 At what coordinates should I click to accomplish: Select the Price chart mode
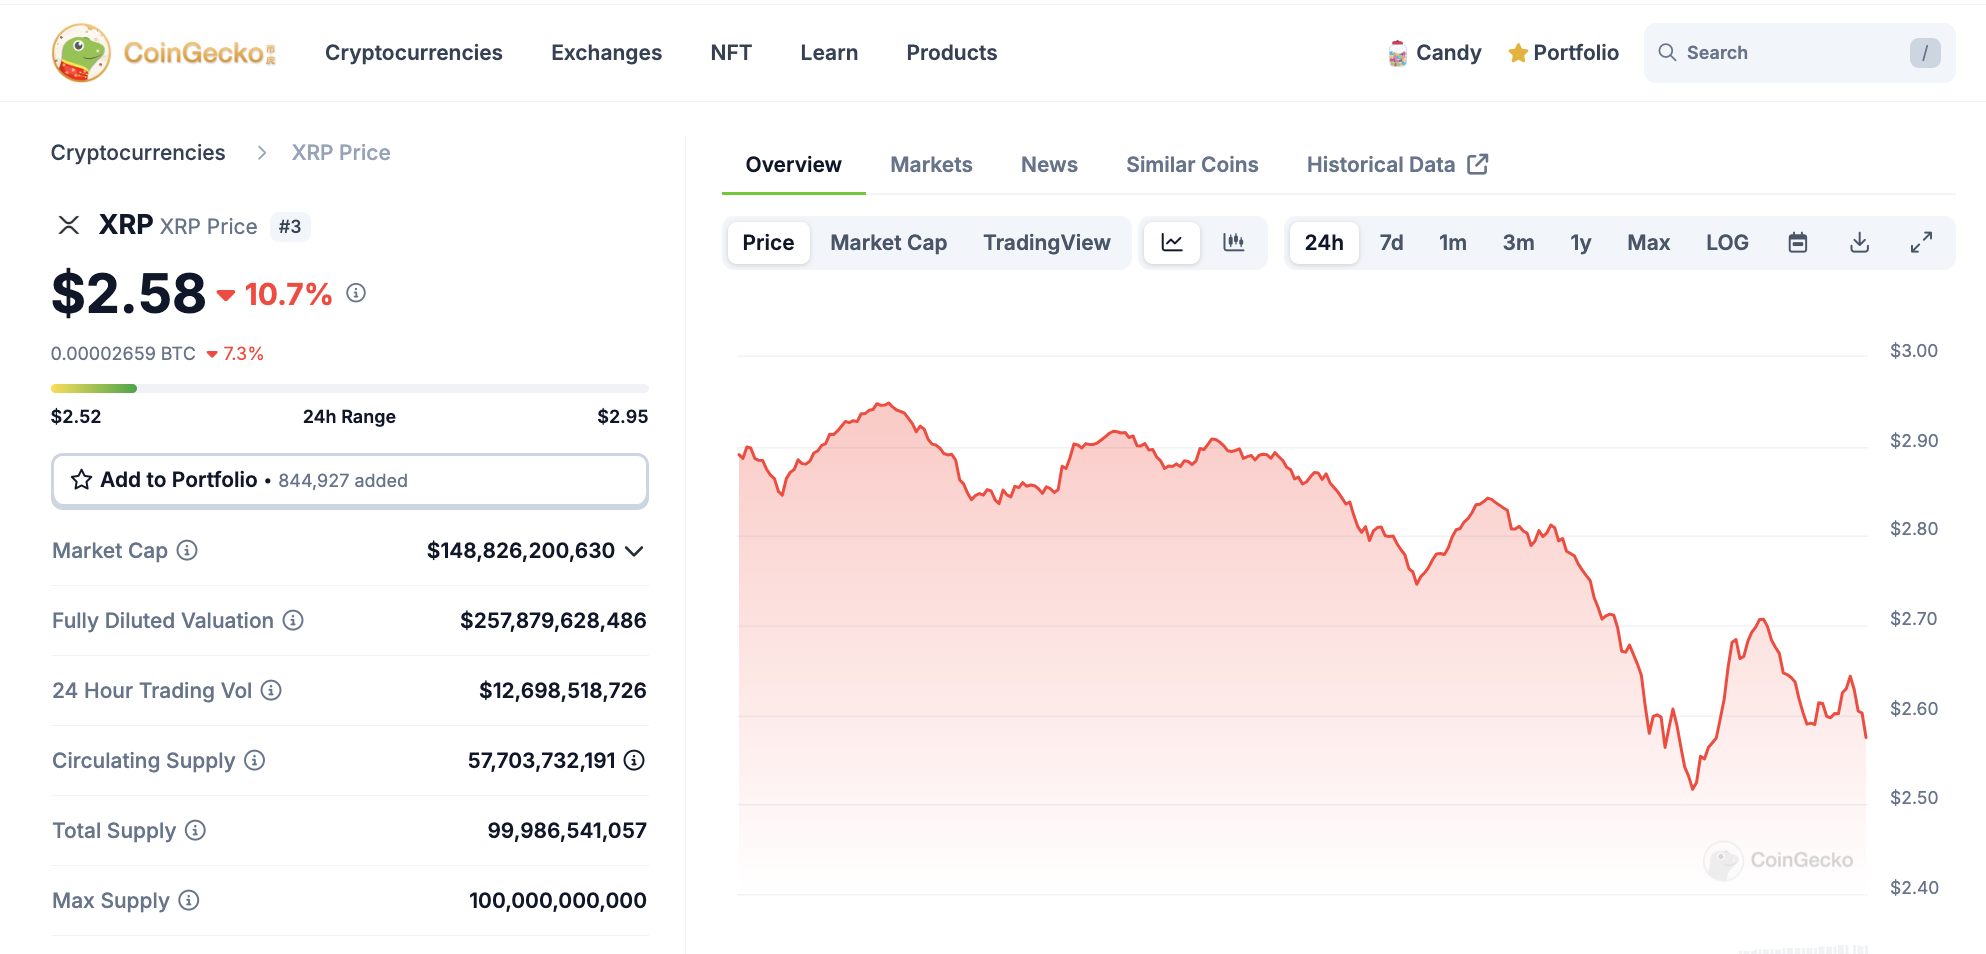pos(768,242)
